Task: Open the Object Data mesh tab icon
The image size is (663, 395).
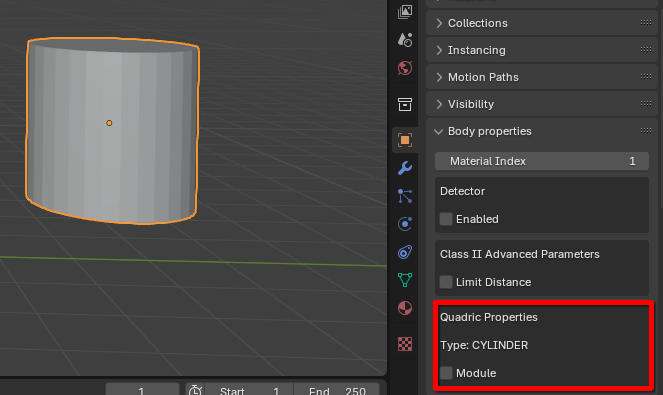Action: pos(405,280)
